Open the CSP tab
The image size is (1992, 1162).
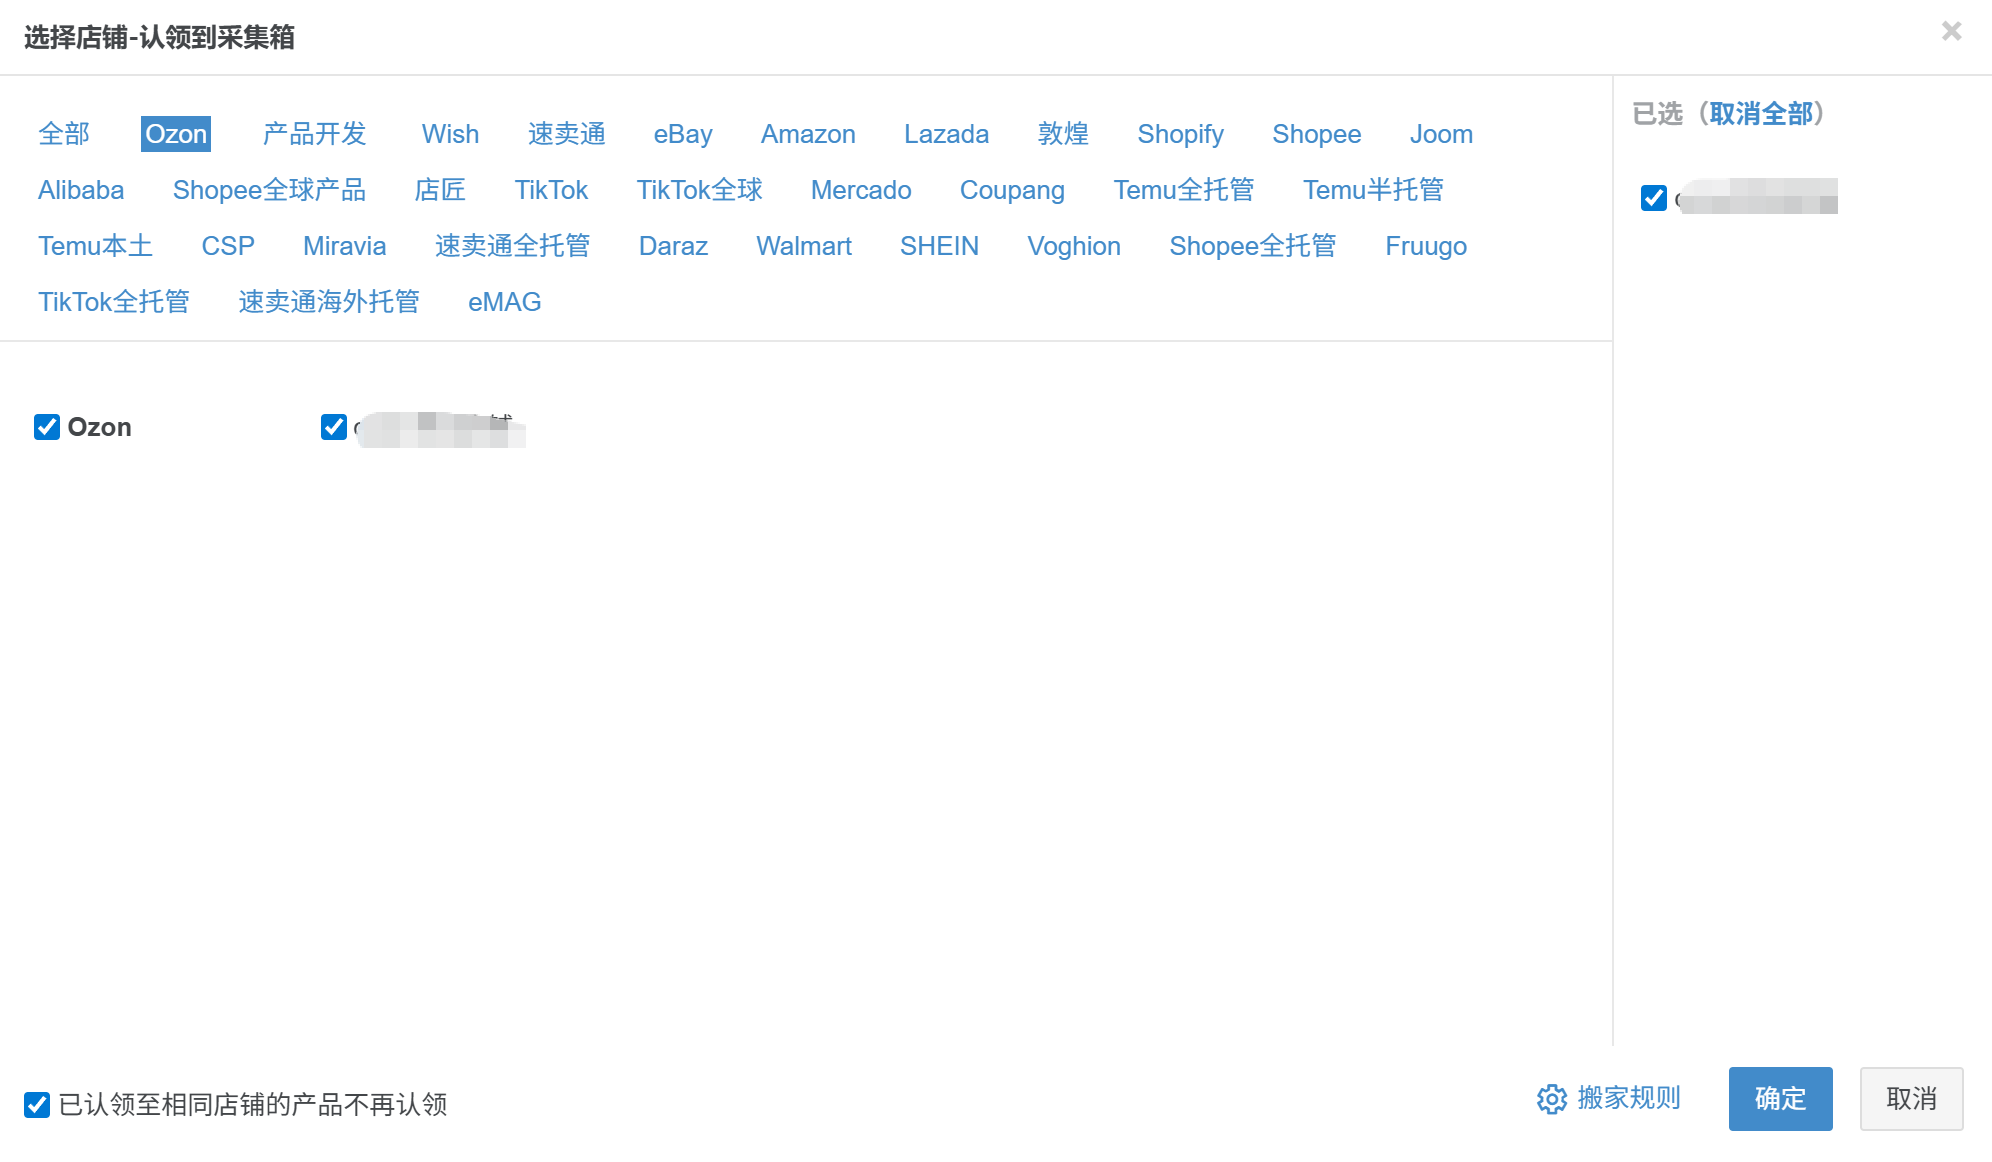tap(228, 246)
